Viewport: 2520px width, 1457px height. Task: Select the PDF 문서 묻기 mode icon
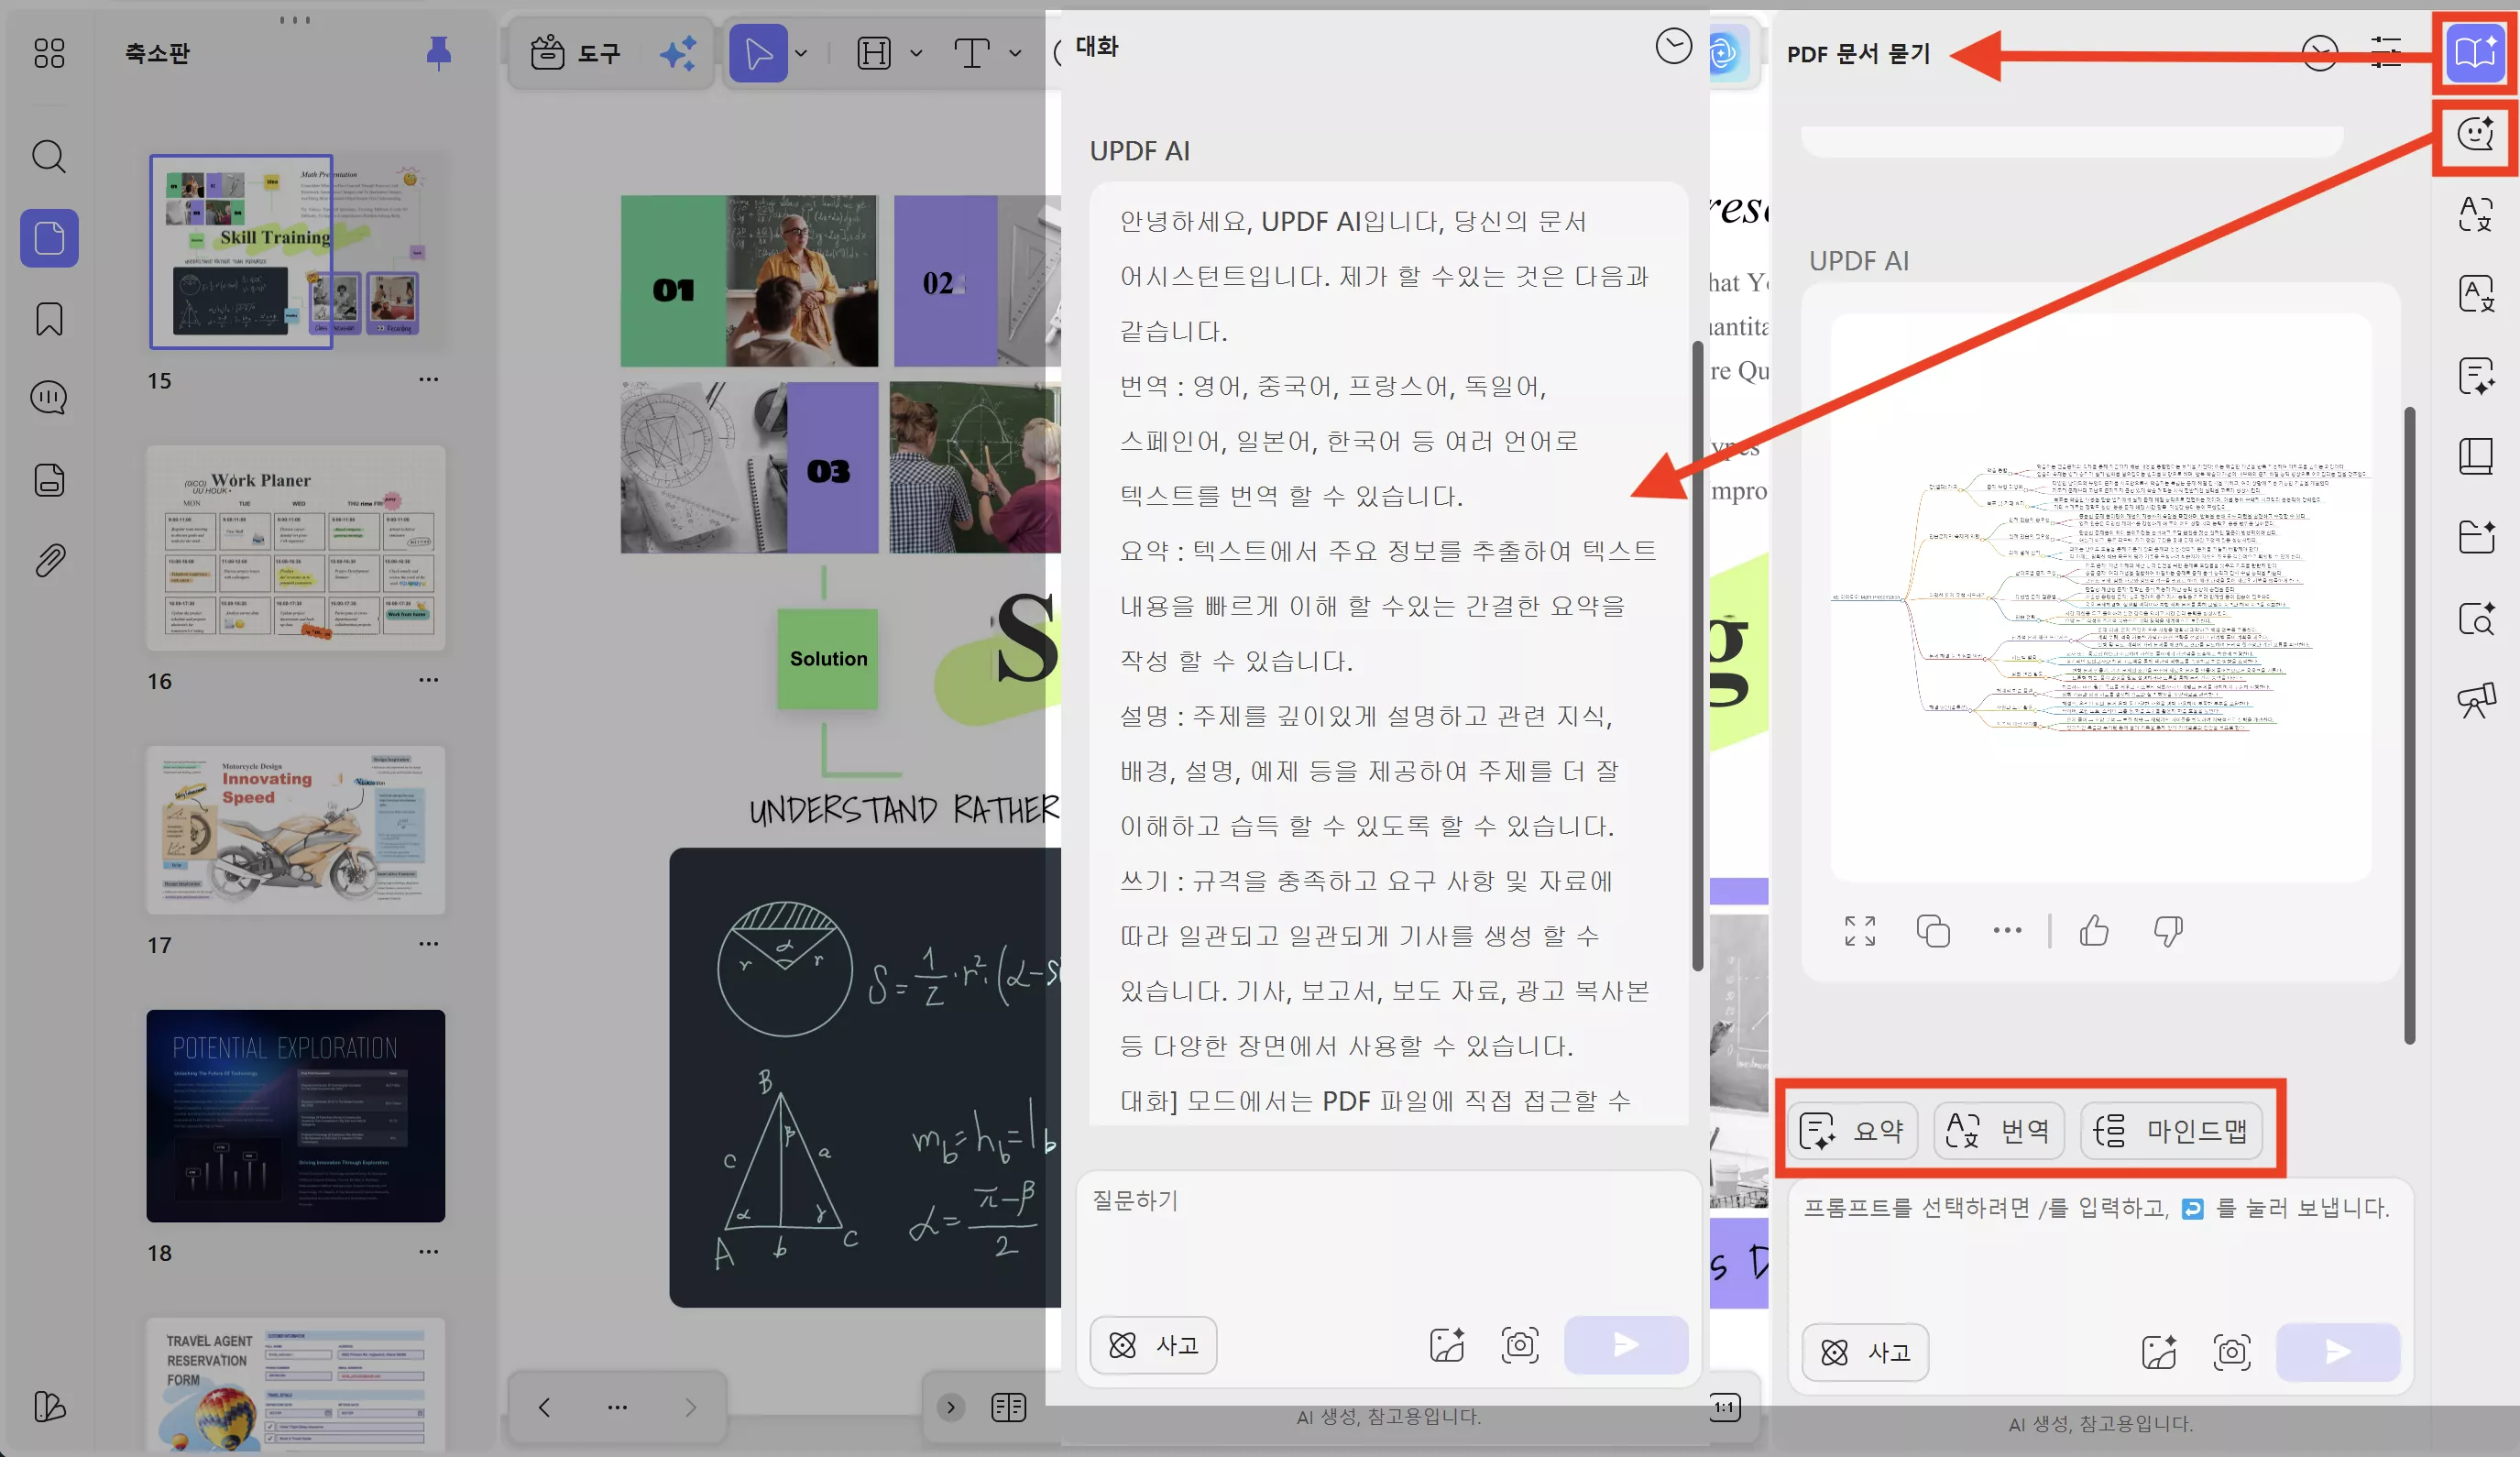pos(2474,52)
